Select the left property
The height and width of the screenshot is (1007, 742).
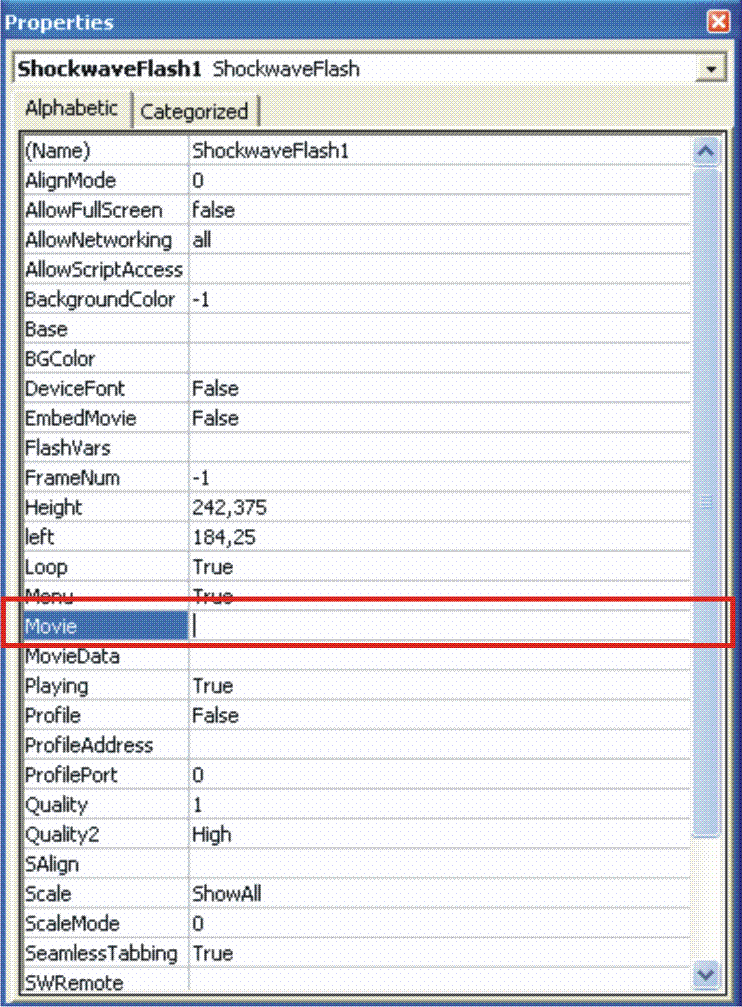click(x=105, y=537)
